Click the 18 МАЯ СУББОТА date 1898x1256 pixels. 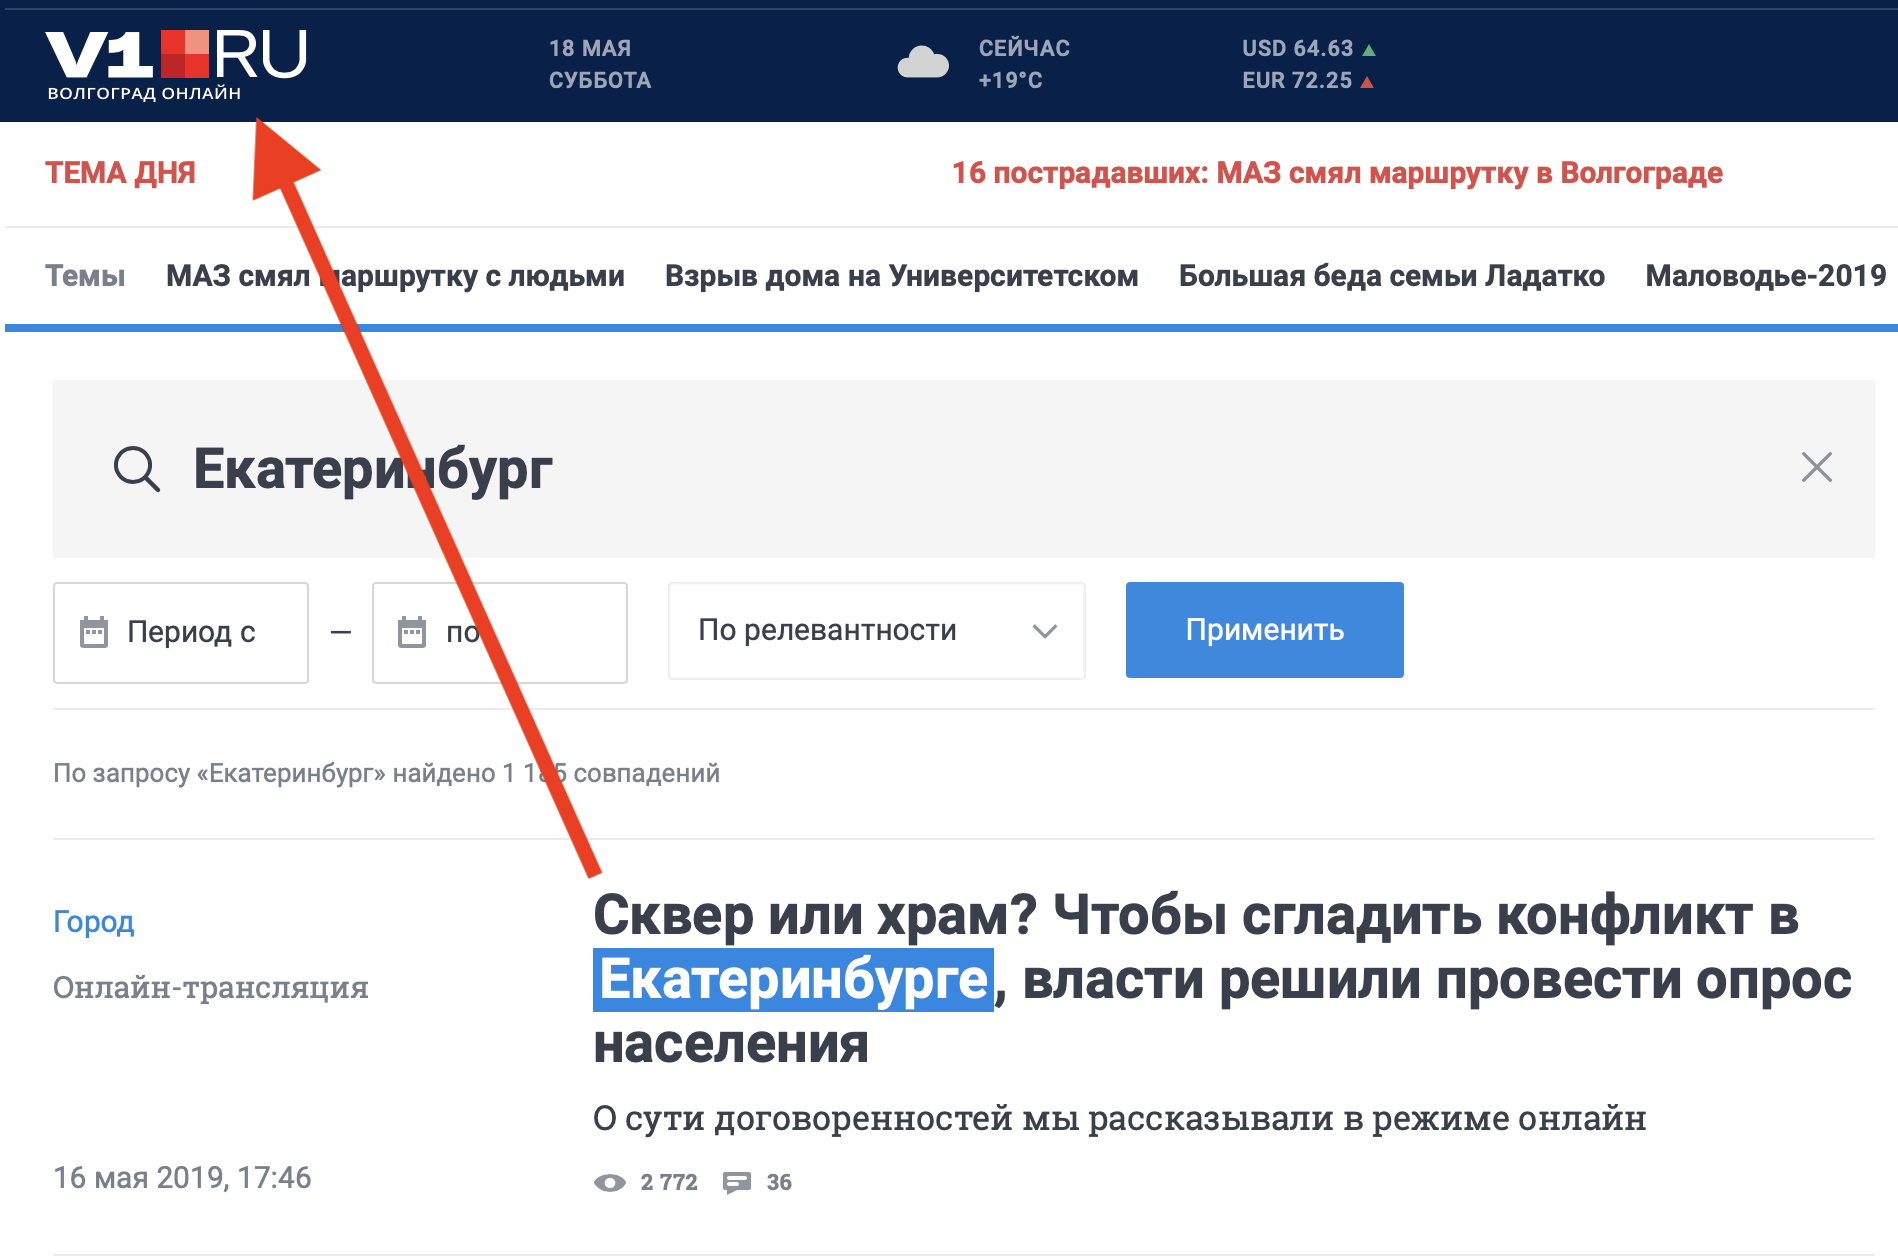[600, 64]
